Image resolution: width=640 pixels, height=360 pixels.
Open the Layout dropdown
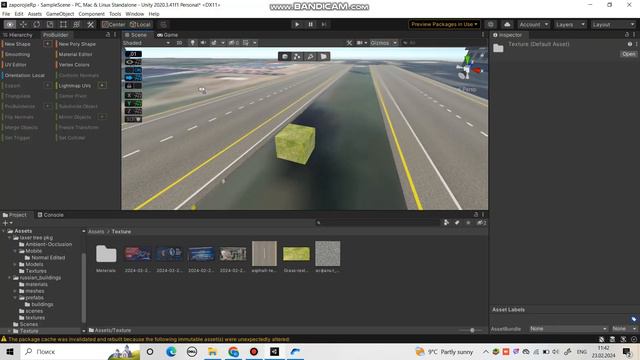tap(613, 24)
